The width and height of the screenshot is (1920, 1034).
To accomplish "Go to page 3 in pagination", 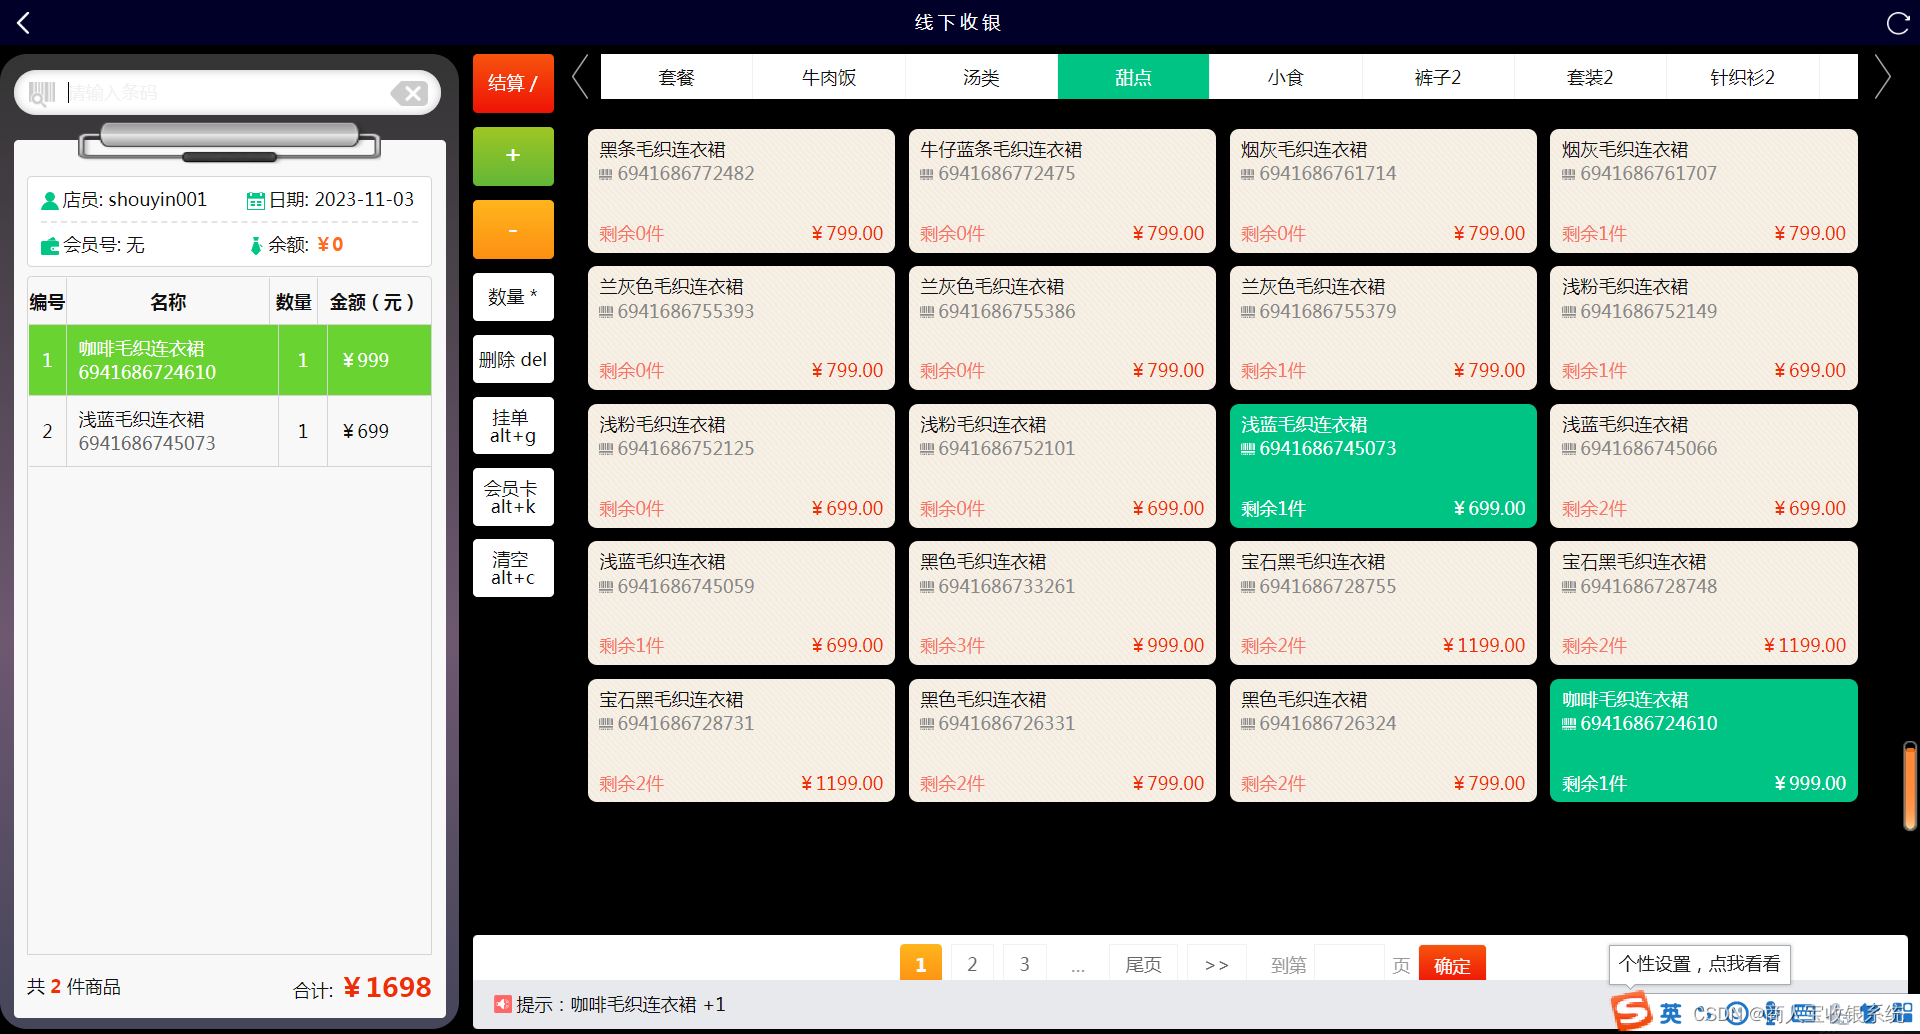I will tap(1024, 963).
